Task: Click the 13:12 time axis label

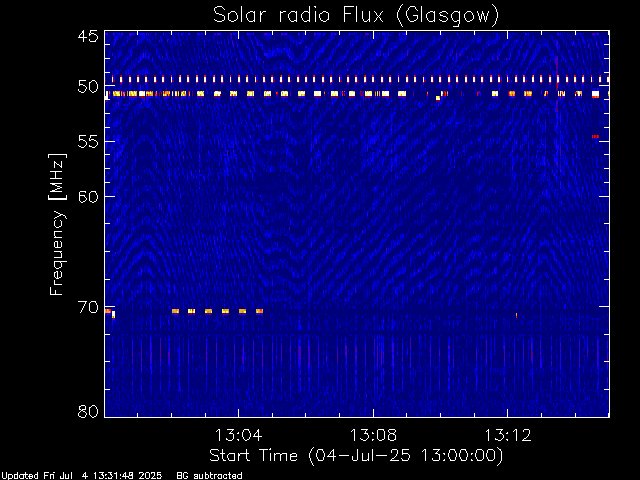Action: (x=508, y=435)
